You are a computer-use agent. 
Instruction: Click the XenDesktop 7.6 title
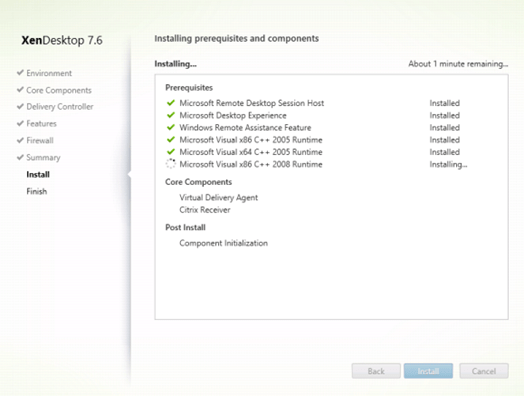tap(62, 40)
